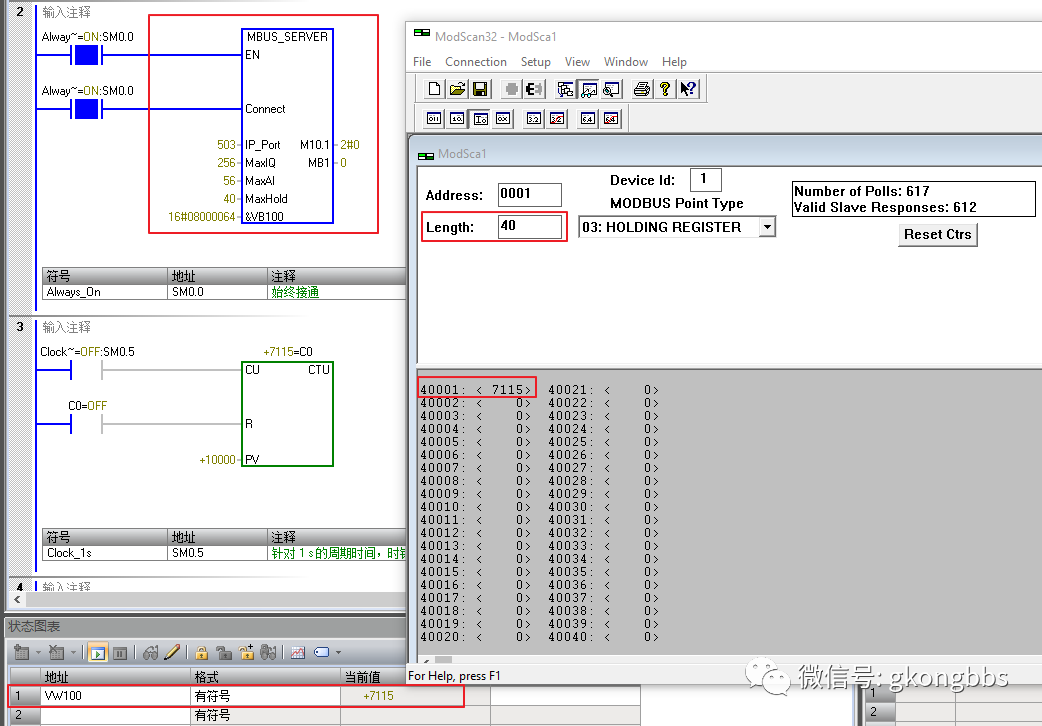Select 32-bit float format icon (3.2)

534,119
